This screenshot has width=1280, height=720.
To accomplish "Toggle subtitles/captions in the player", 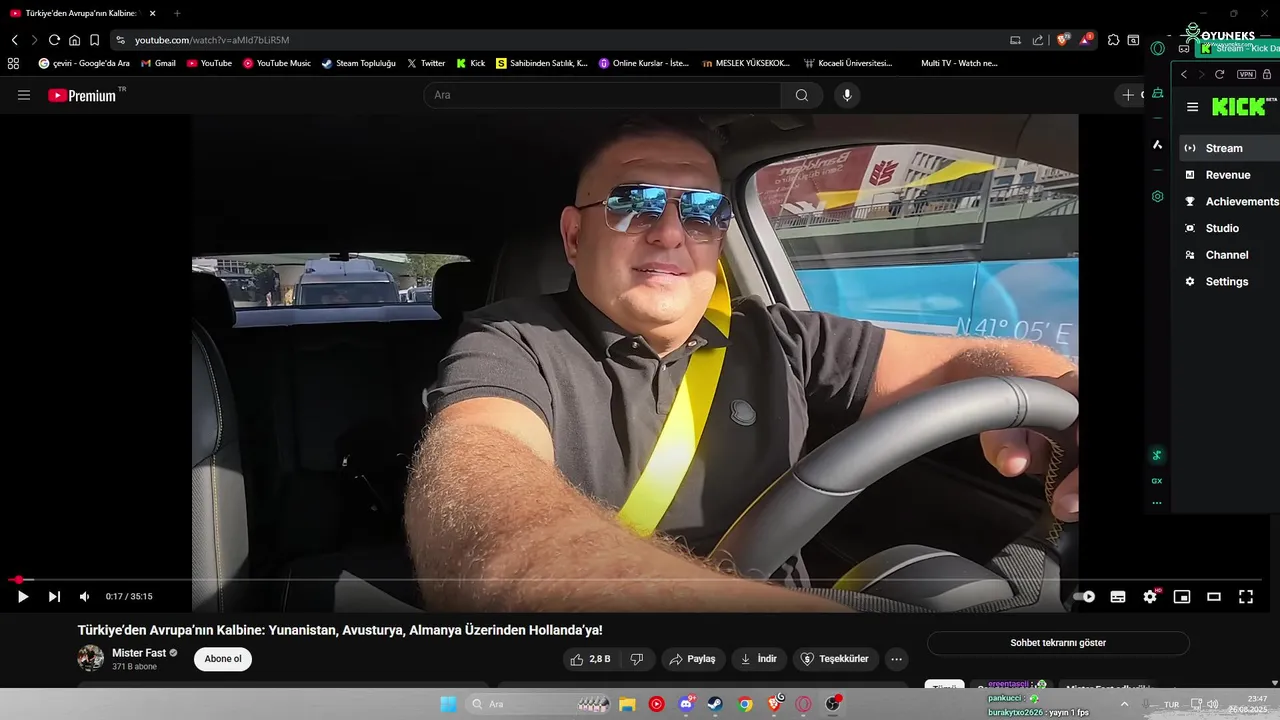I will (x=1118, y=597).
